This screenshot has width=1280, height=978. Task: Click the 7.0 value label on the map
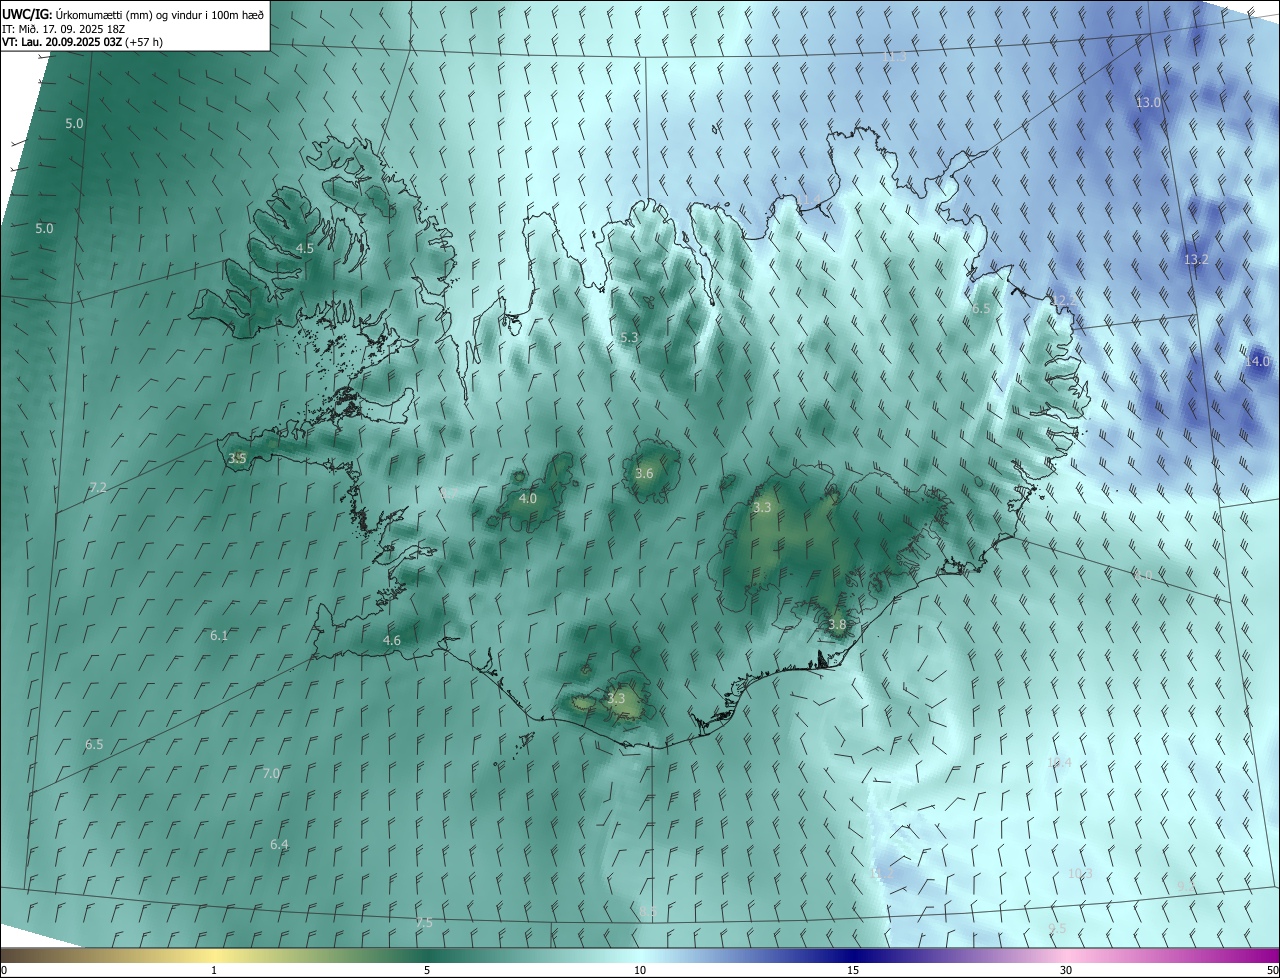click(271, 773)
